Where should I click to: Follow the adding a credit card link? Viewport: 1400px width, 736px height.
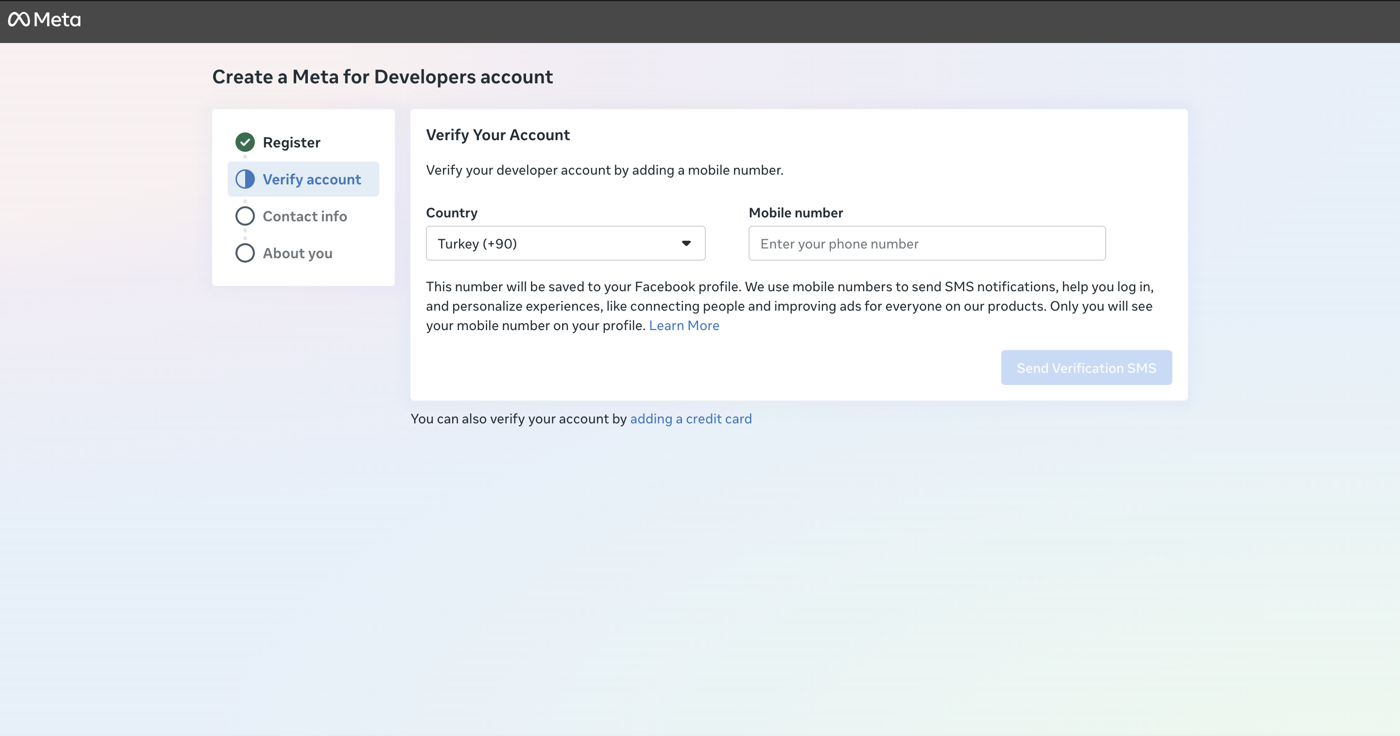(x=691, y=419)
